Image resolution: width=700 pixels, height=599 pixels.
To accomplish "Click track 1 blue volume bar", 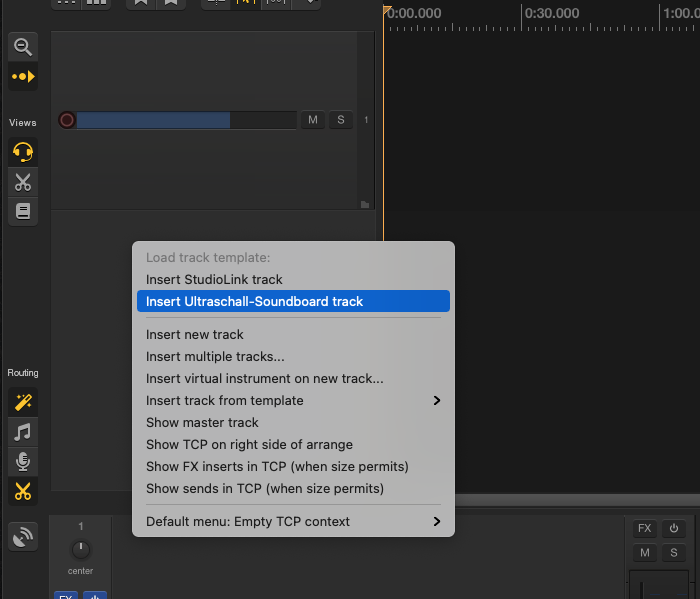I will tap(153, 120).
